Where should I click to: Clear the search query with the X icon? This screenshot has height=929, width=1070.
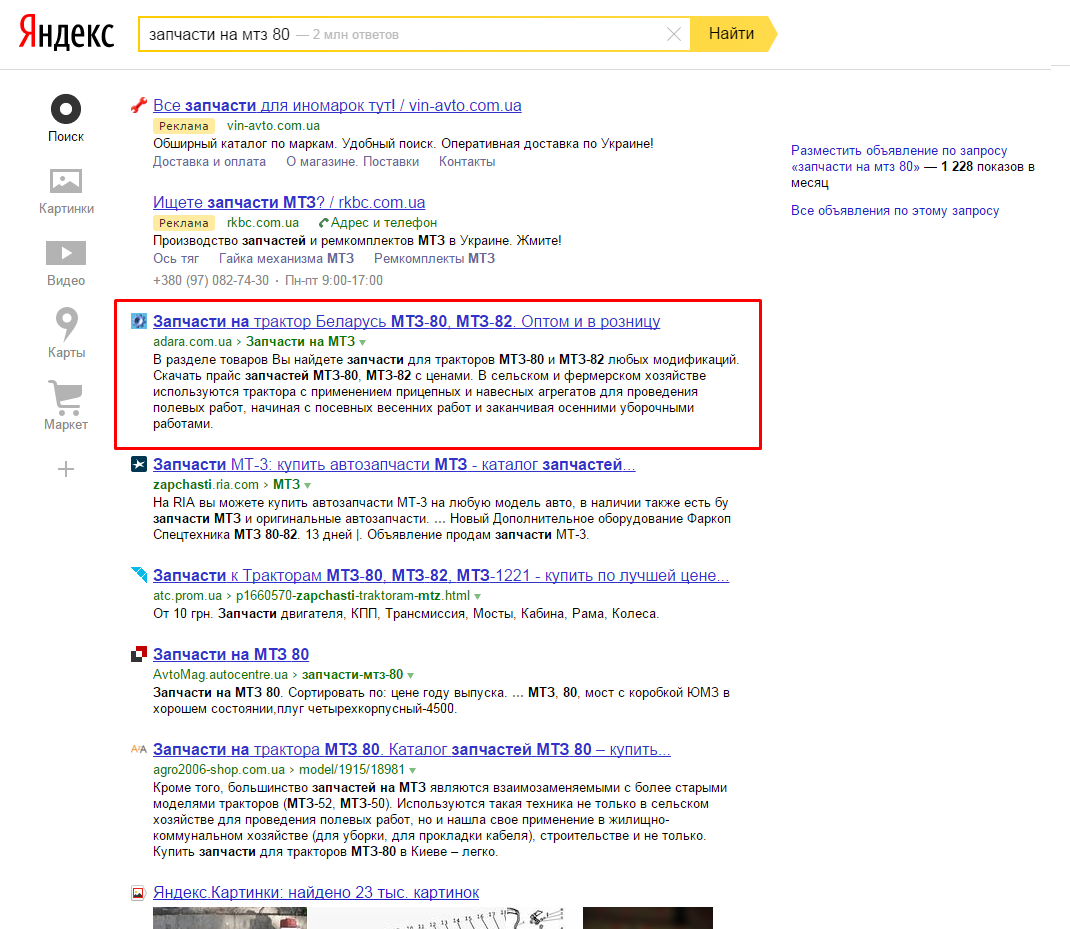[x=674, y=34]
